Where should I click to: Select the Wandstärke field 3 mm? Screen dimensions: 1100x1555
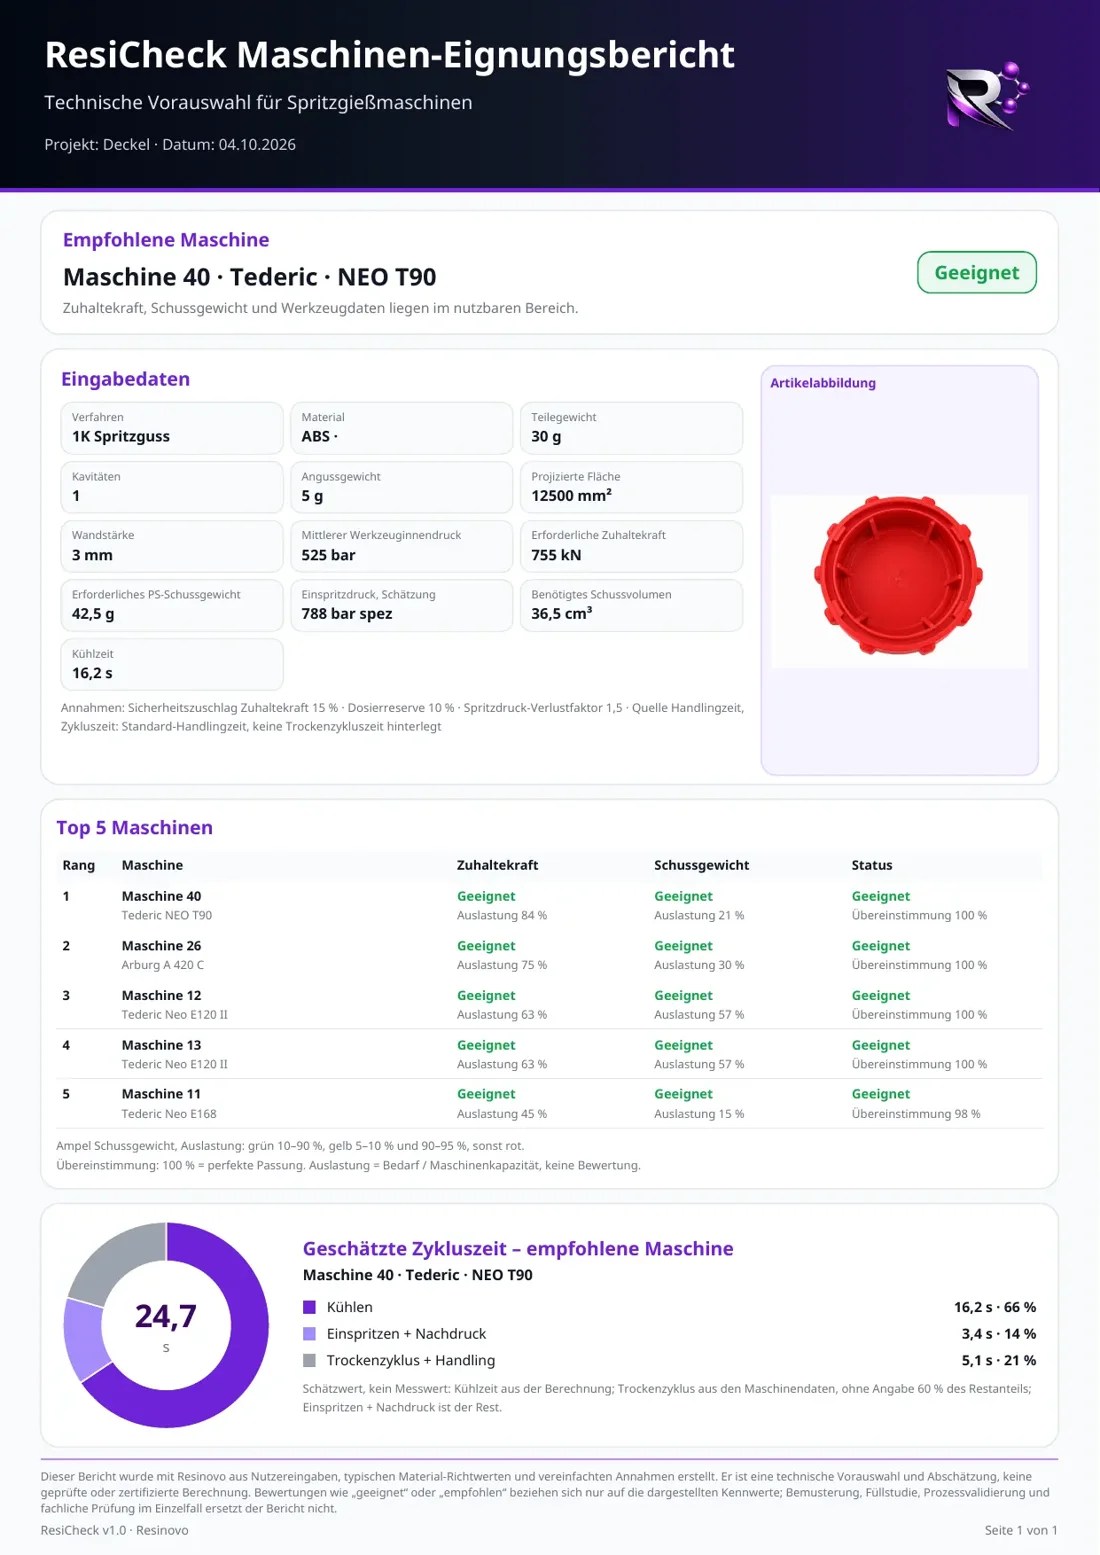tap(172, 546)
